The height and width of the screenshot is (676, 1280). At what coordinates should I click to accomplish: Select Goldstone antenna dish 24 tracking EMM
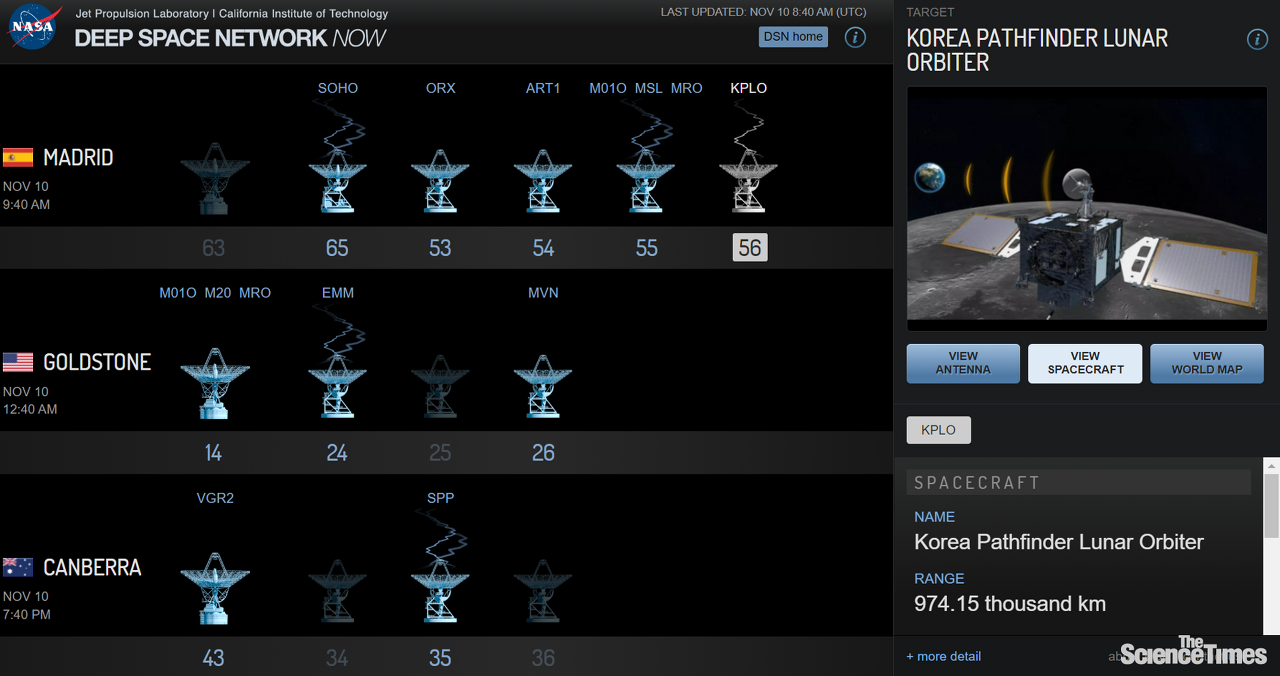(337, 385)
